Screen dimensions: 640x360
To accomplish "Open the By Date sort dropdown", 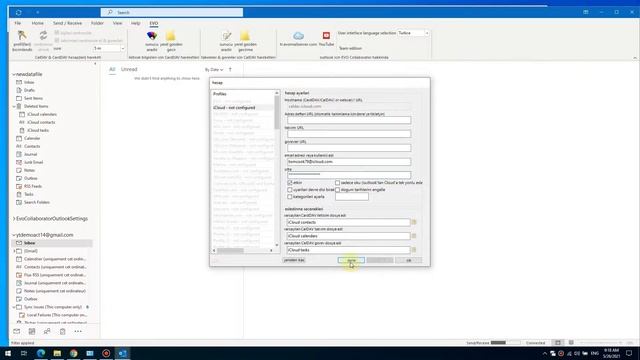I will point(214,70).
